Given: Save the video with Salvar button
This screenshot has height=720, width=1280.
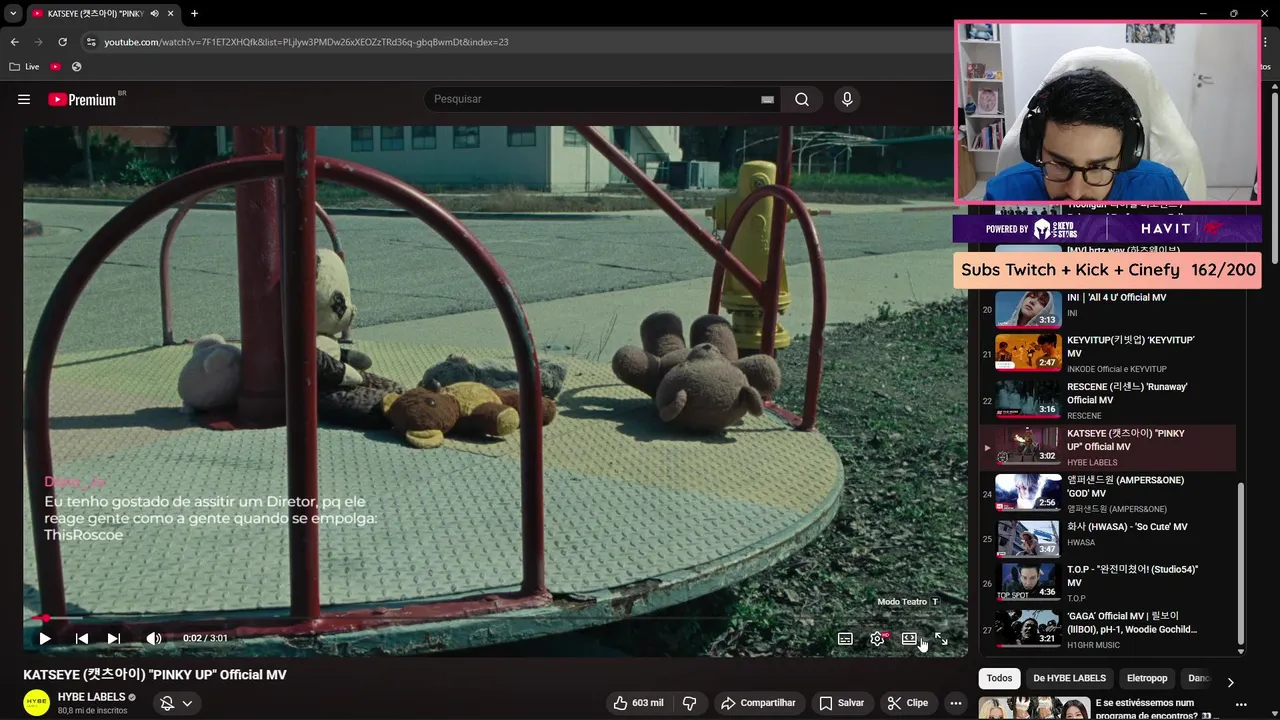Looking at the screenshot, I should pyautogui.click(x=841, y=703).
